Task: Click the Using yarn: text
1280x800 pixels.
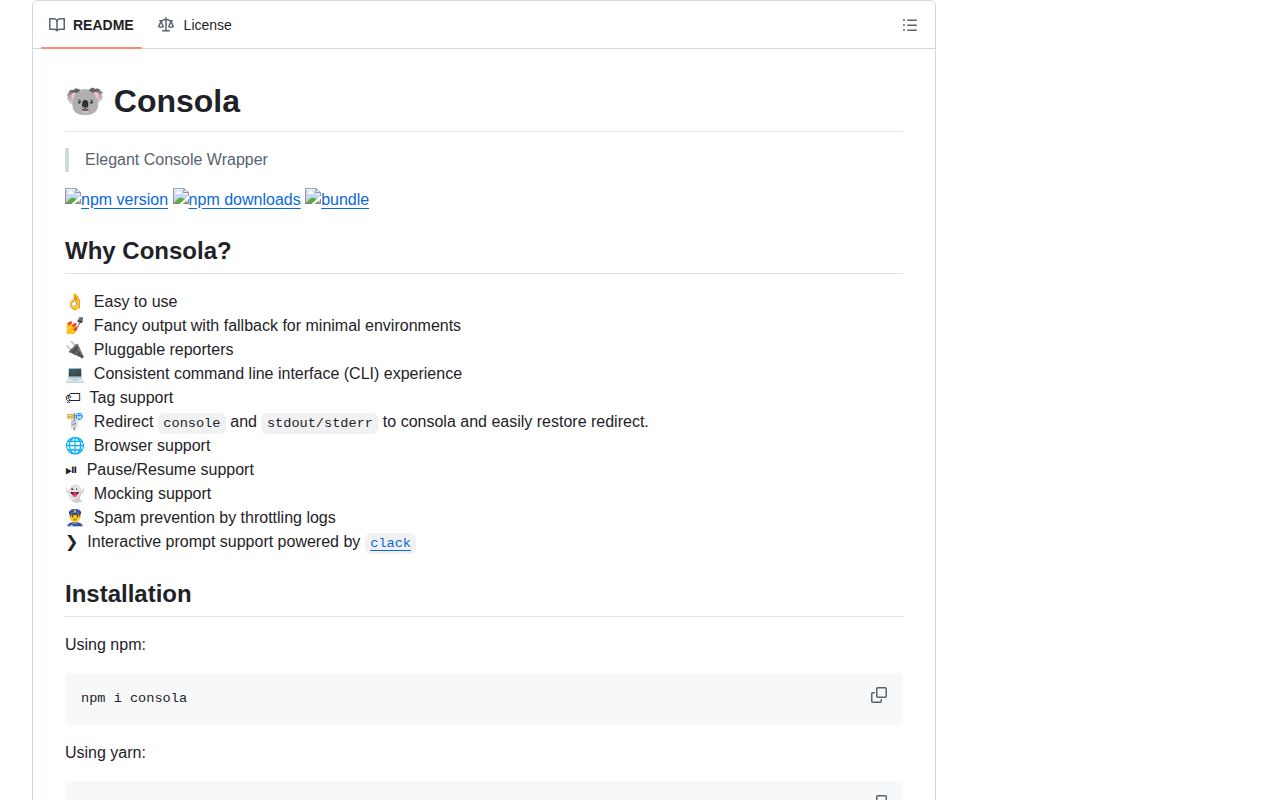Action: pos(105,752)
